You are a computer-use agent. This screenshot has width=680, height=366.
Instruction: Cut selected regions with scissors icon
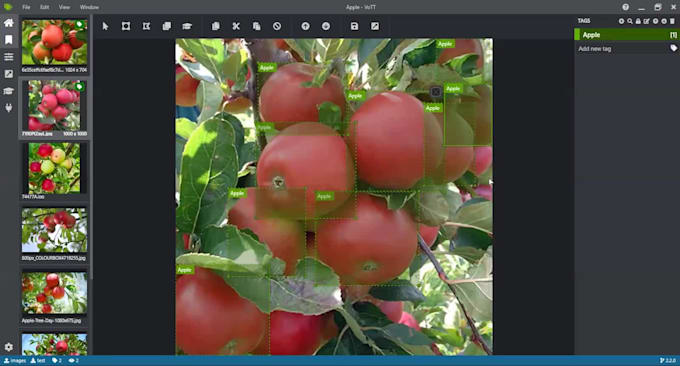(x=236, y=26)
